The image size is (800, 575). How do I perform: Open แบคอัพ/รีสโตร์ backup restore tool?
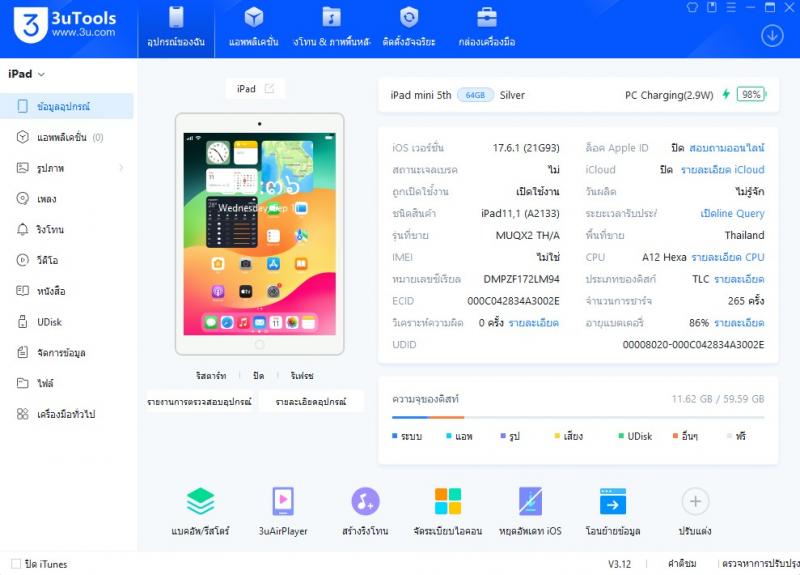coord(200,511)
